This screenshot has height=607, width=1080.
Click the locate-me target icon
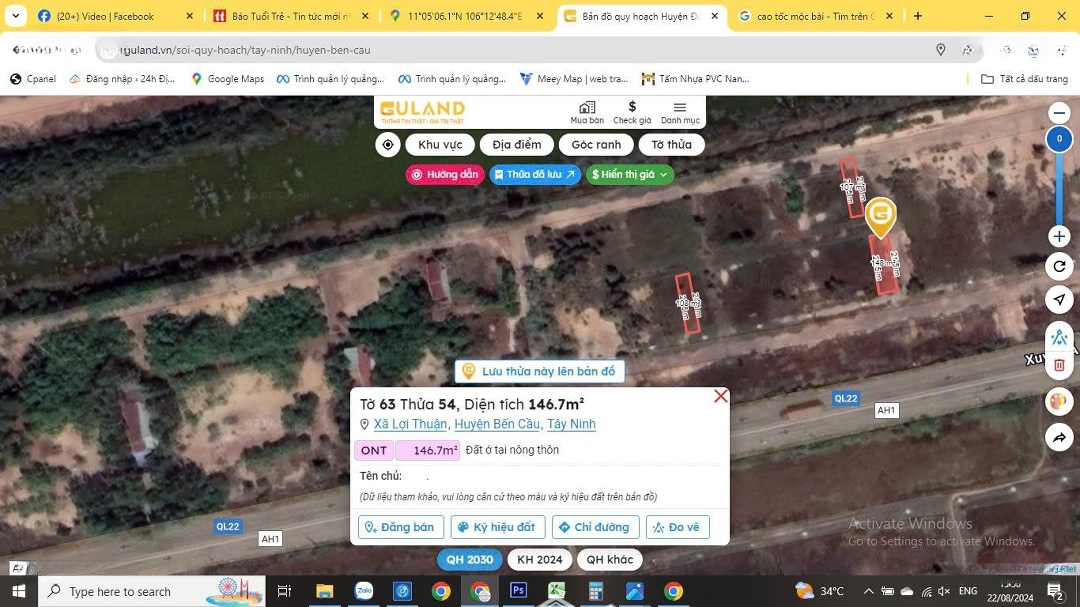[x=388, y=145]
